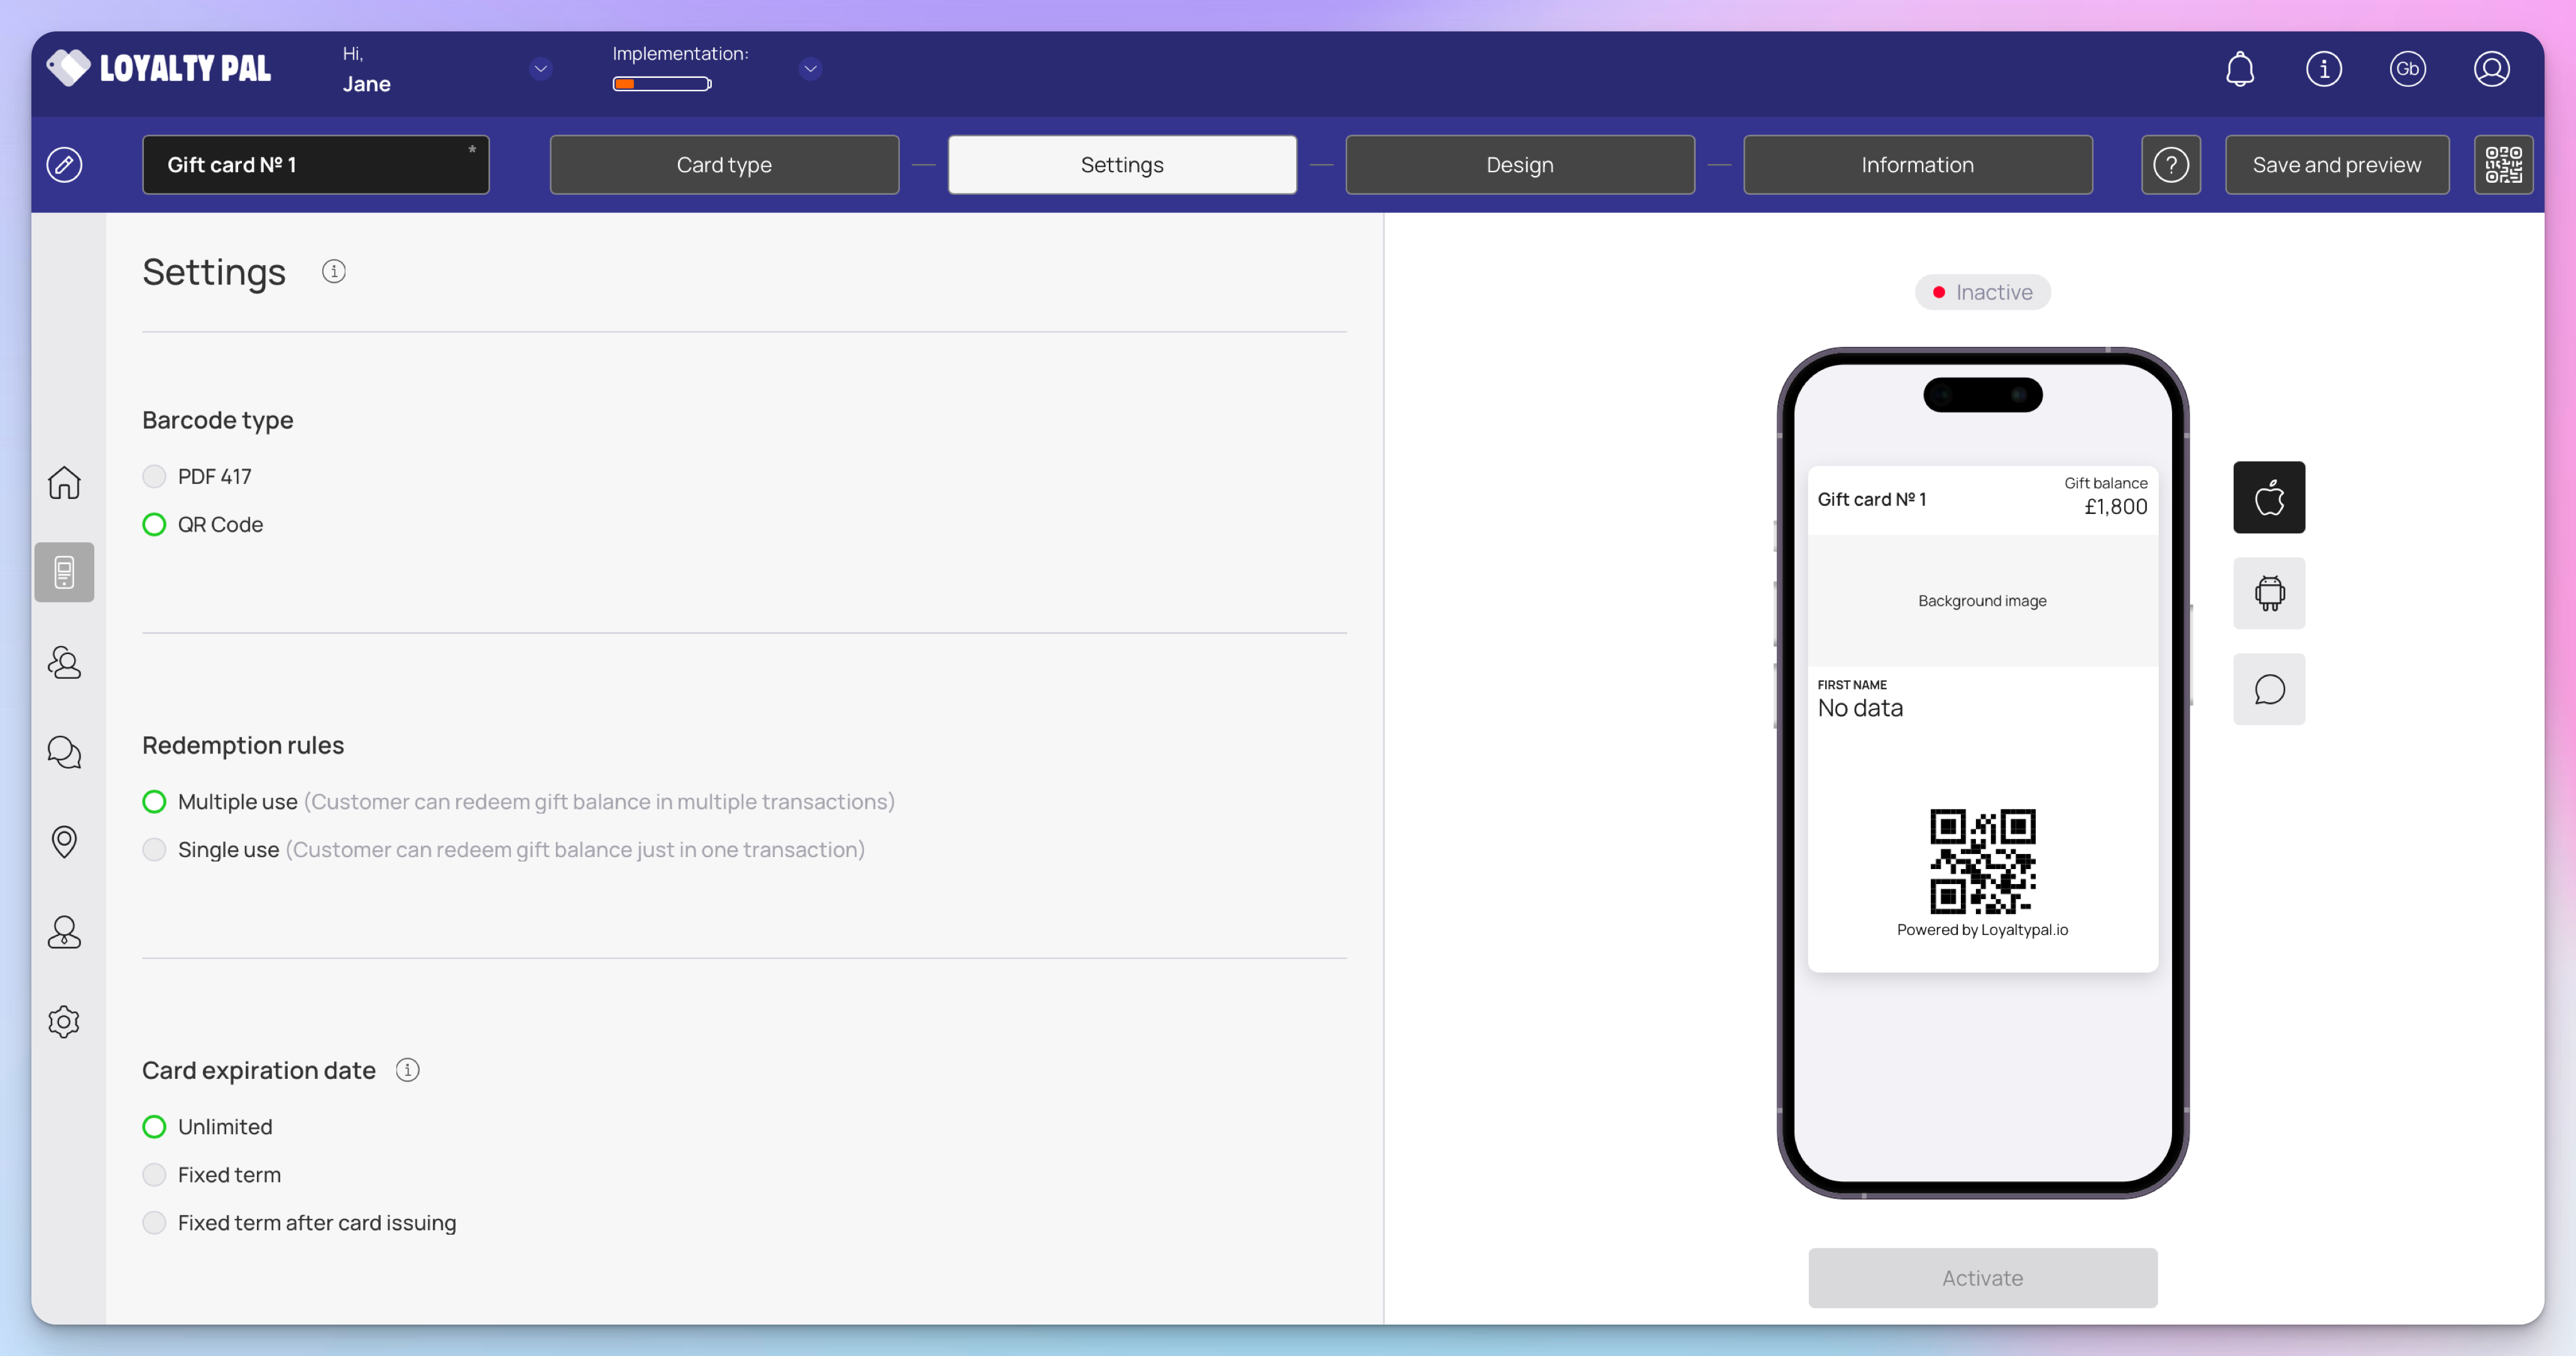Switch to the Design tab
Image resolution: width=2576 pixels, height=1356 pixels.
pyautogui.click(x=1519, y=165)
